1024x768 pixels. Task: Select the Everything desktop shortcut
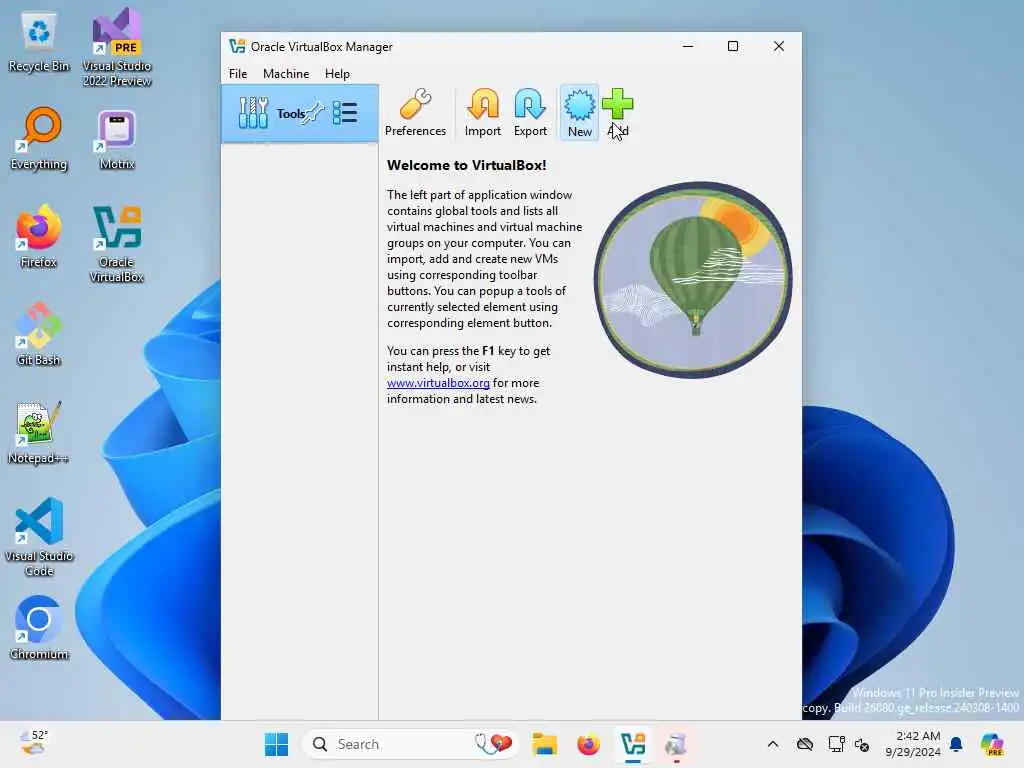click(x=39, y=139)
